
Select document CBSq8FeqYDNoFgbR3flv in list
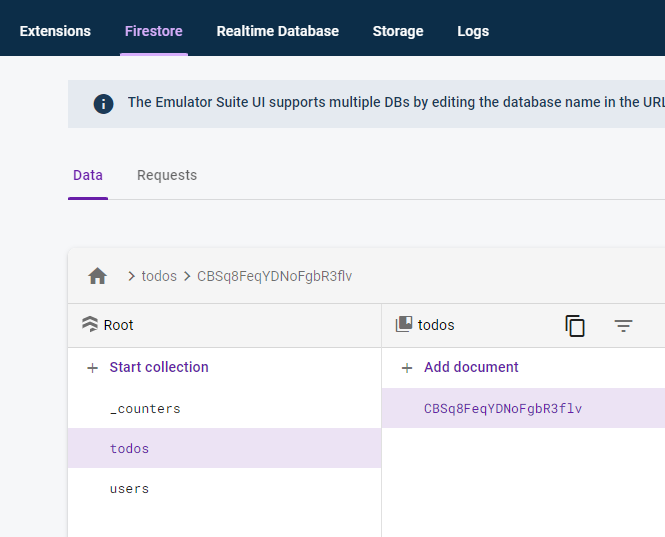click(523, 408)
